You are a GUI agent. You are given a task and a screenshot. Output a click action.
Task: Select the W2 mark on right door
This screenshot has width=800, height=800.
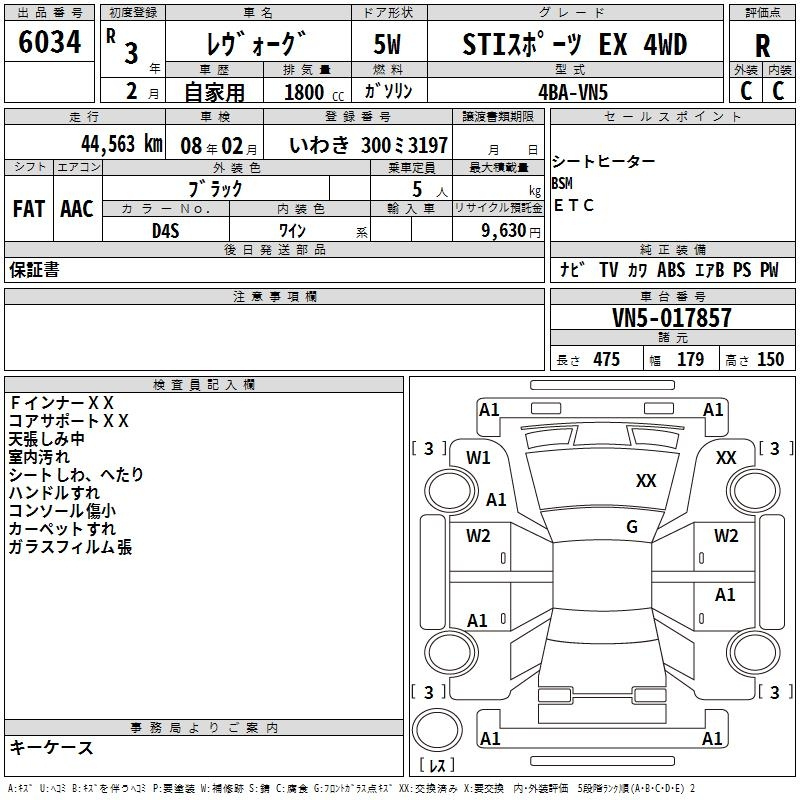[726, 535]
